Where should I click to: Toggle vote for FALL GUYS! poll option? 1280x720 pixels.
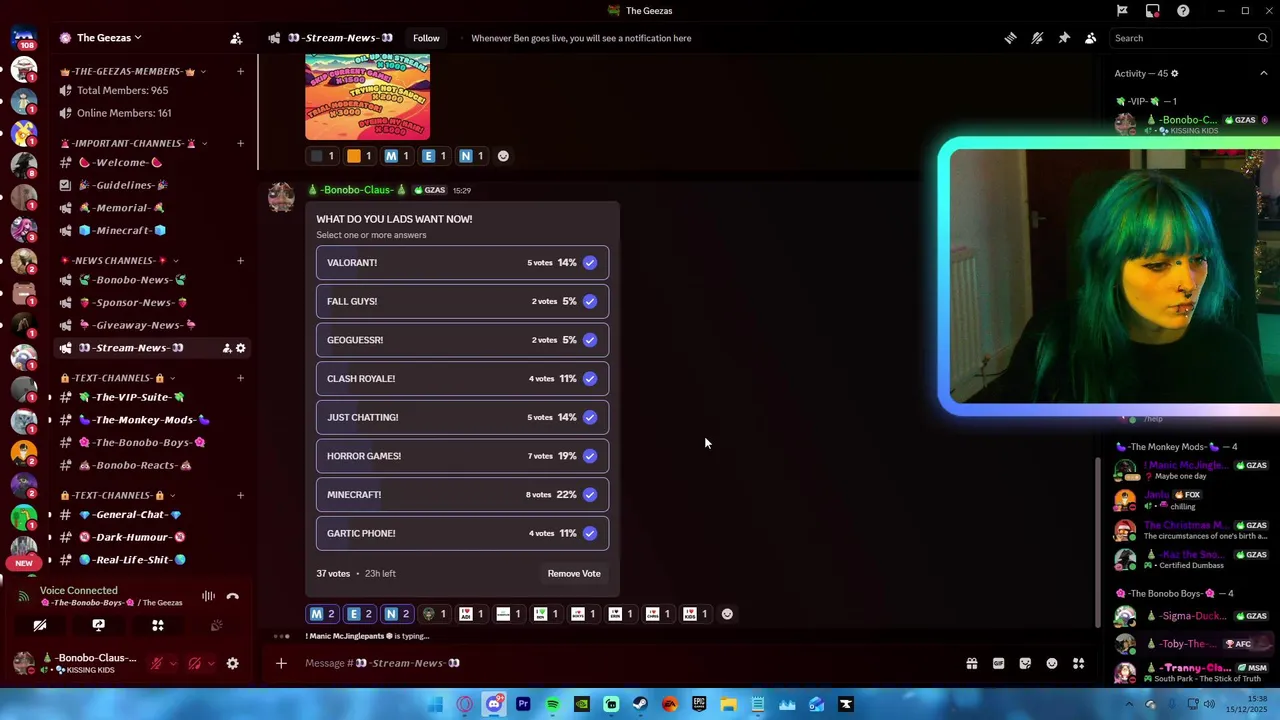click(x=462, y=301)
